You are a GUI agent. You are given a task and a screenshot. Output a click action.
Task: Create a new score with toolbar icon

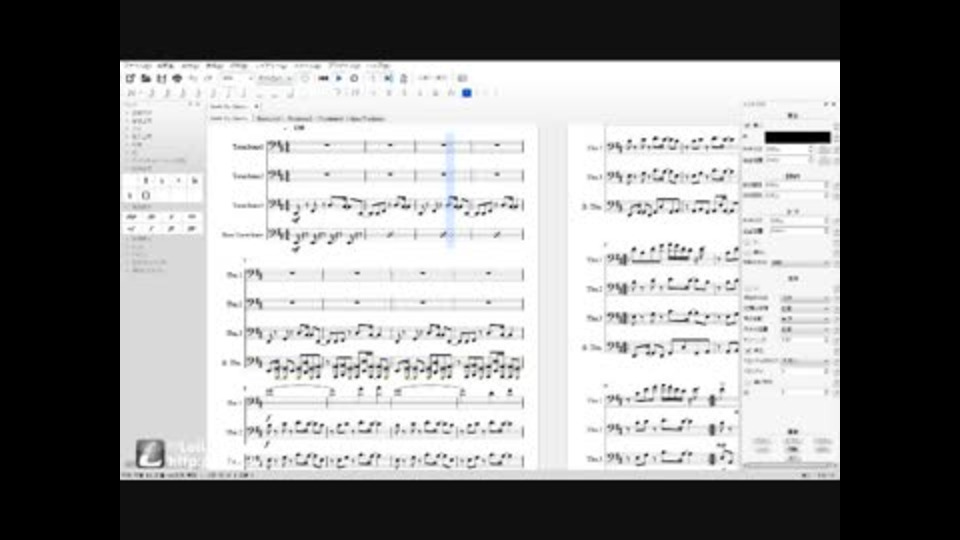pos(130,78)
